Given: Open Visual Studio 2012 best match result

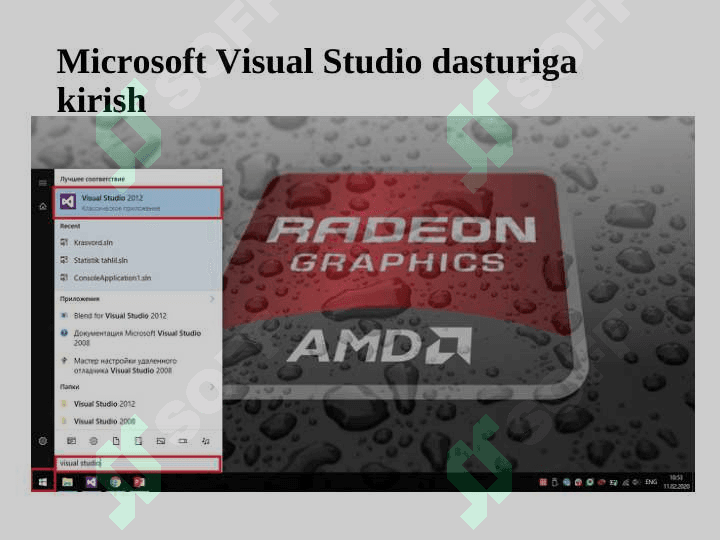Looking at the screenshot, I should tap(138, 202).
